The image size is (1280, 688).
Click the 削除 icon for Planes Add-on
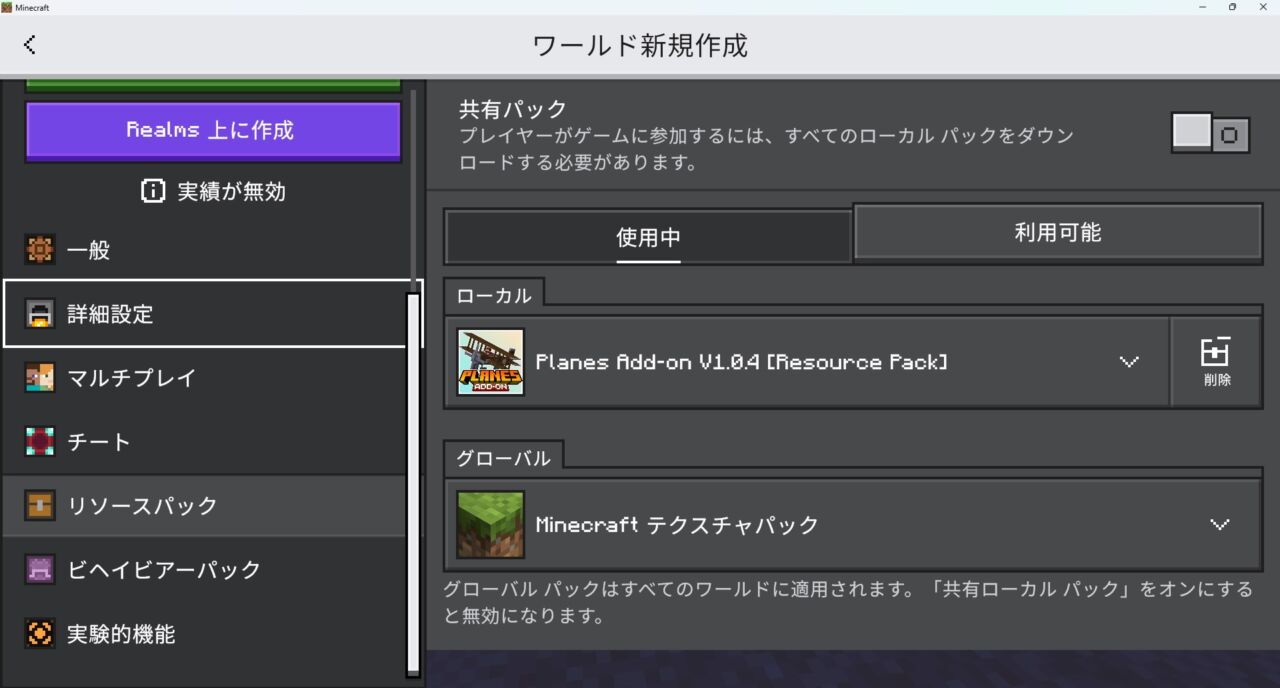click(x=1216, y=360)
